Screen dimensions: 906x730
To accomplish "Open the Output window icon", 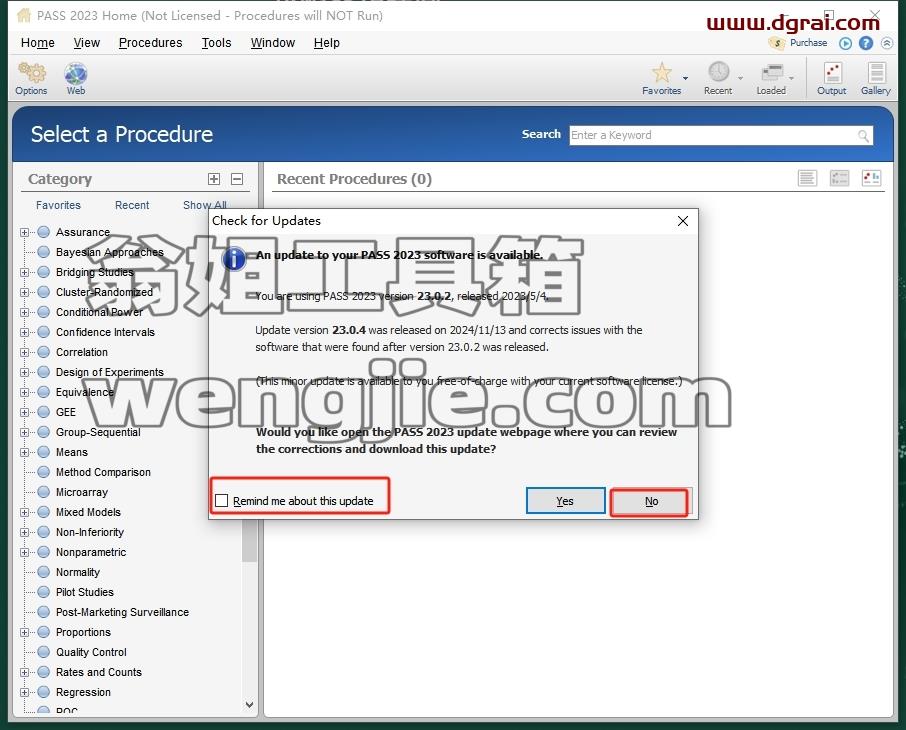I will pos(832,73).
